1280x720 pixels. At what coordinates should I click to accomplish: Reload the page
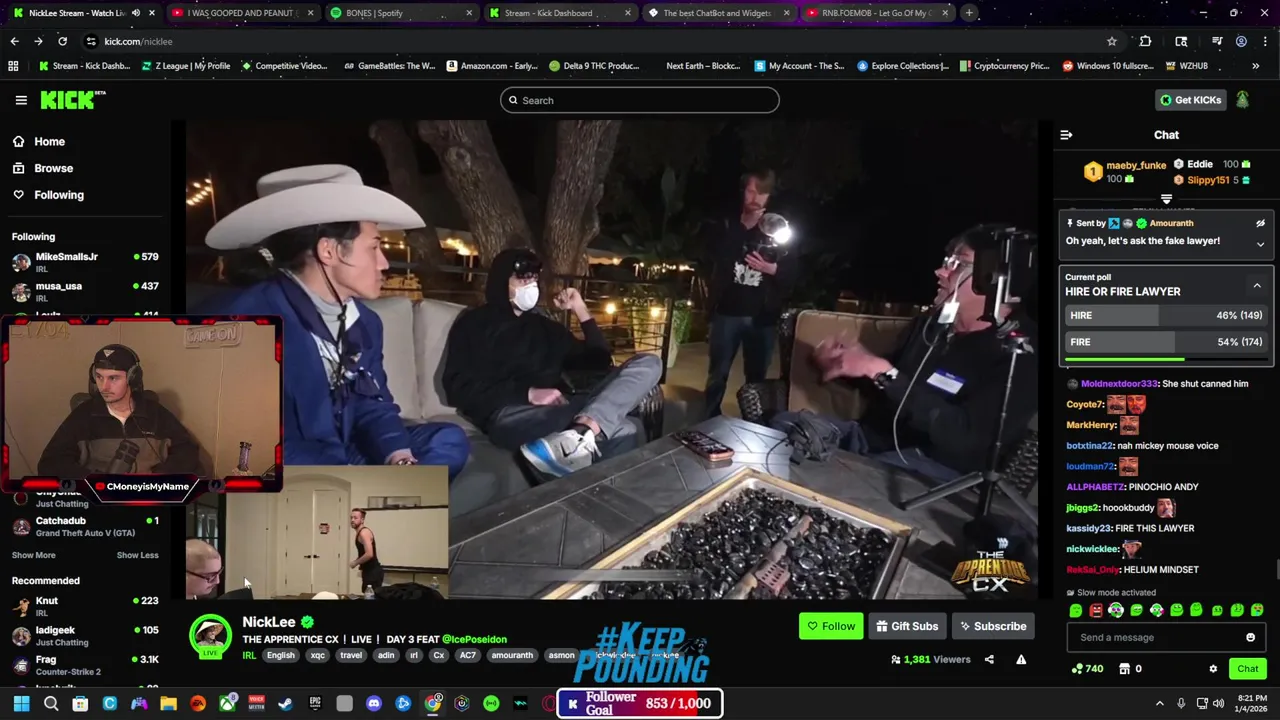click(62, 41)
